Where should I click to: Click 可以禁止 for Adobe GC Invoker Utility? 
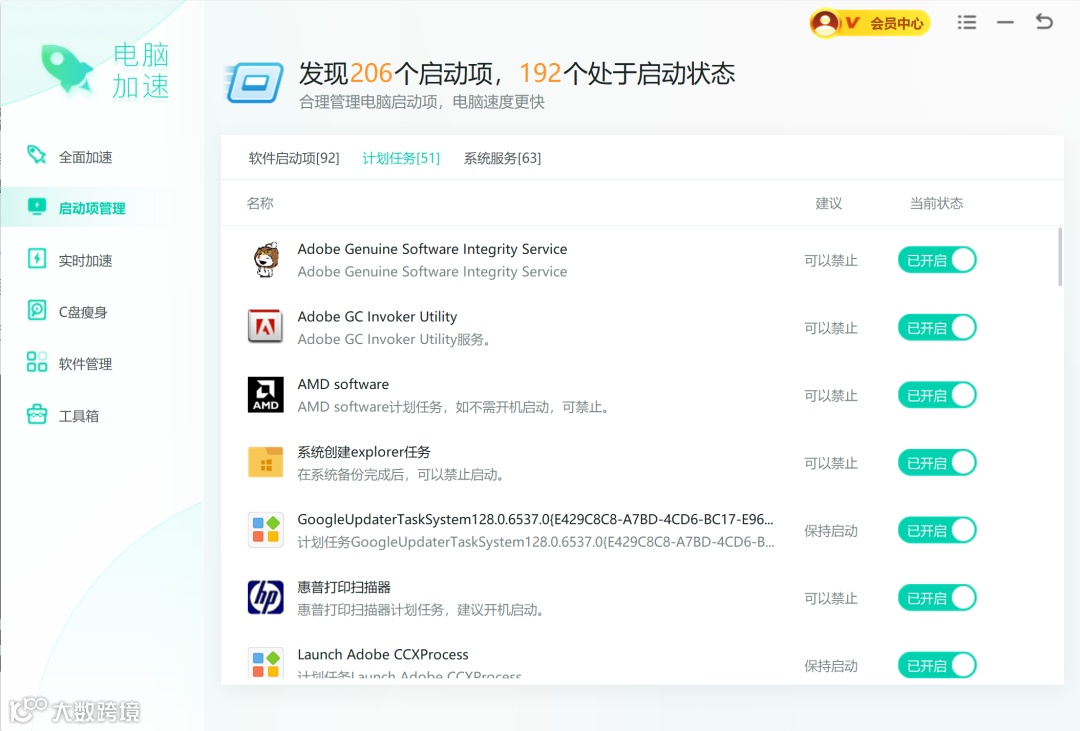(831, 328)
